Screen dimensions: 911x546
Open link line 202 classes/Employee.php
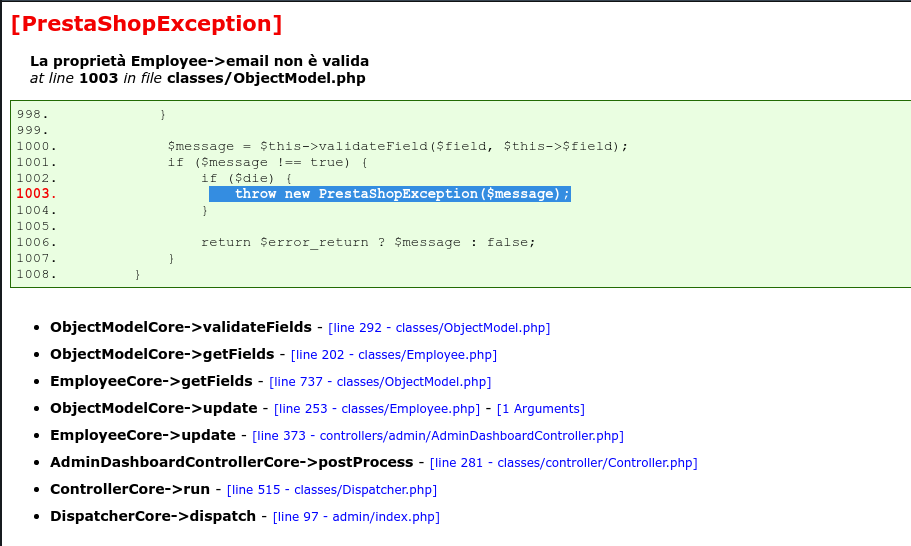pyautogui.click(x=393, y=354)
